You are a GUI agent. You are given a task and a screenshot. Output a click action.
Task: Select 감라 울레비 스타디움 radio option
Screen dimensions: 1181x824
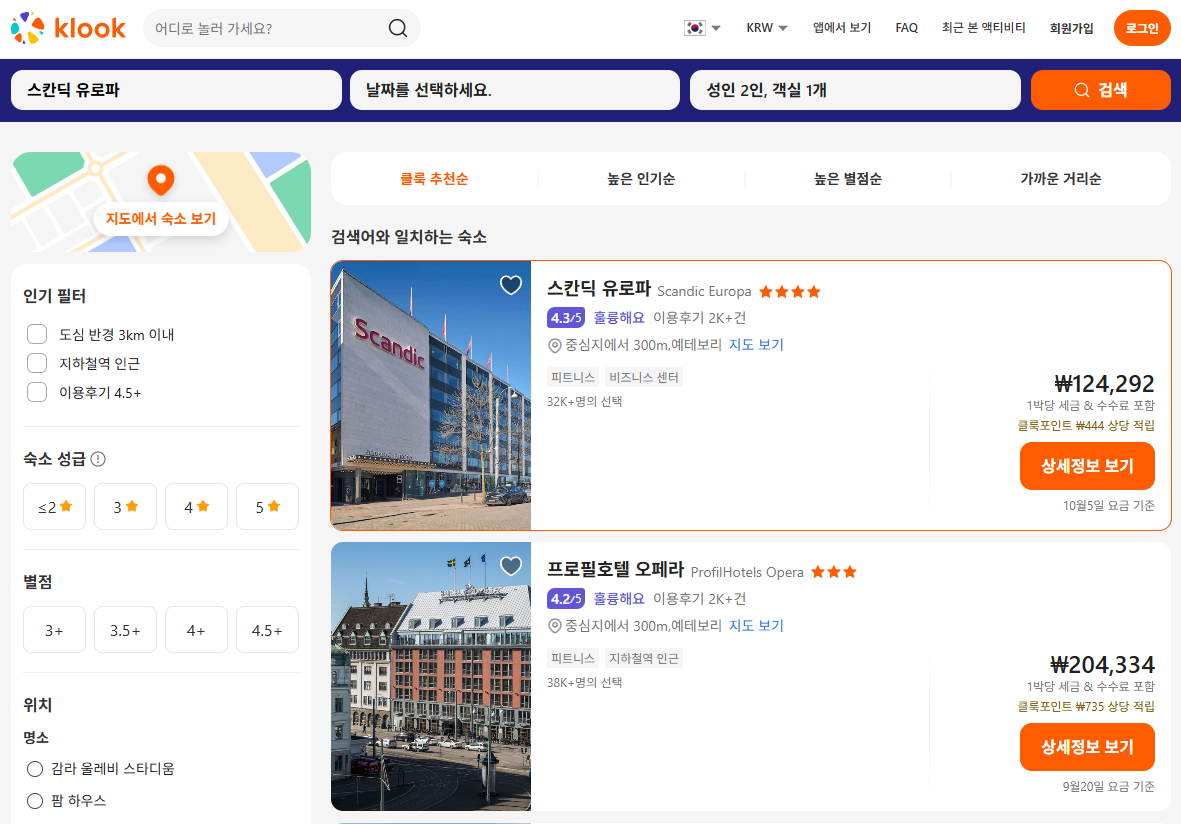[35, 769]
